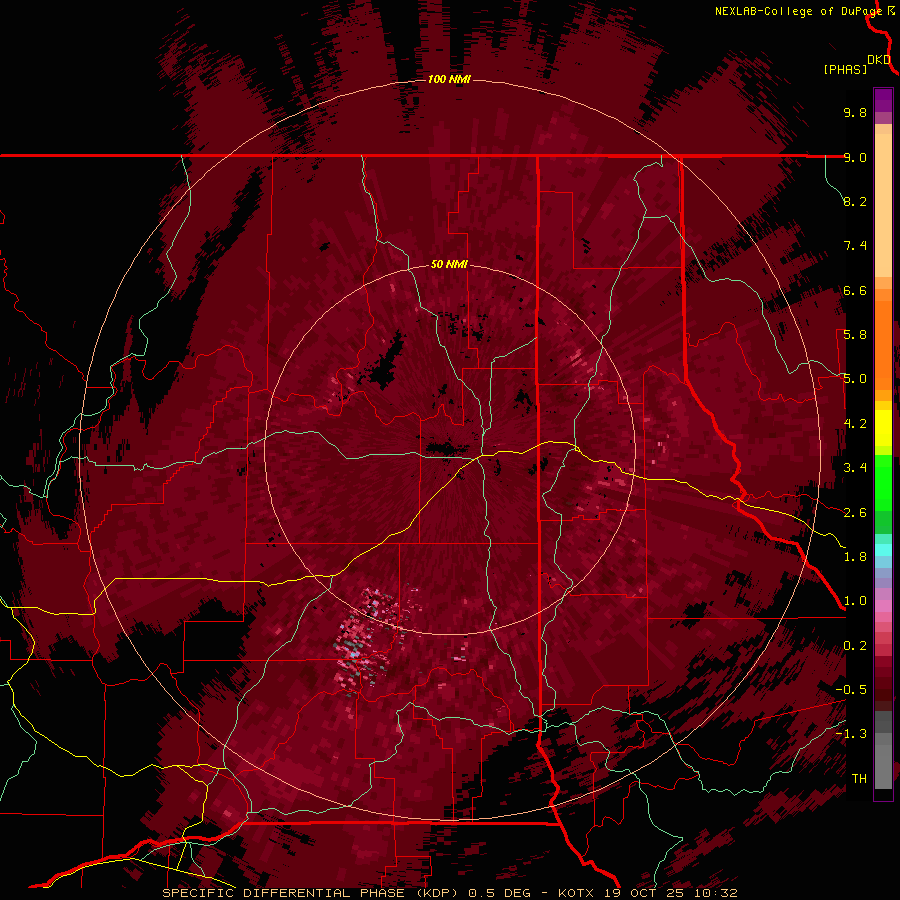This screenshot has width=900, height=900.
Task: Click the 9.0 value on the scale
Action: tap(855, 157)
